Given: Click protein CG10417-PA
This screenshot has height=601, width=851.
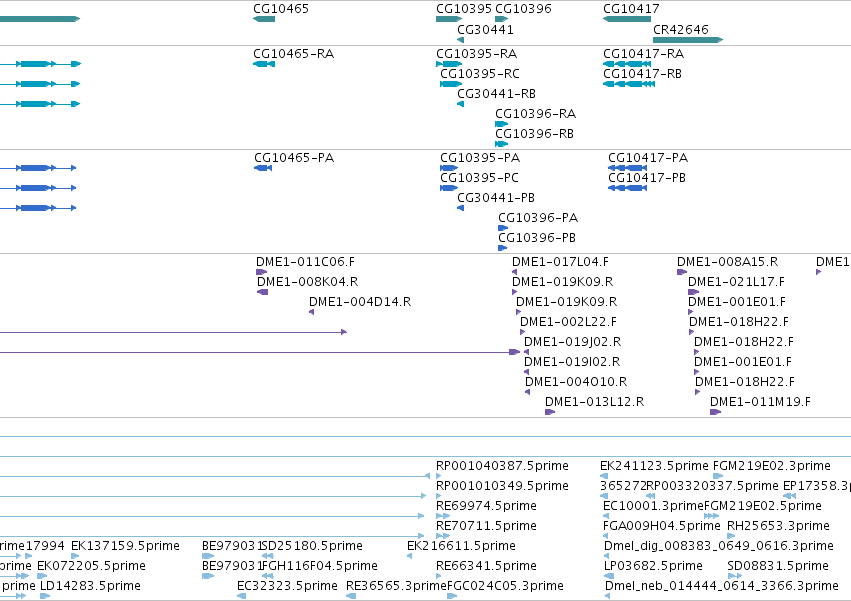Looking at the screenshot, I should (x=648, y=158).
